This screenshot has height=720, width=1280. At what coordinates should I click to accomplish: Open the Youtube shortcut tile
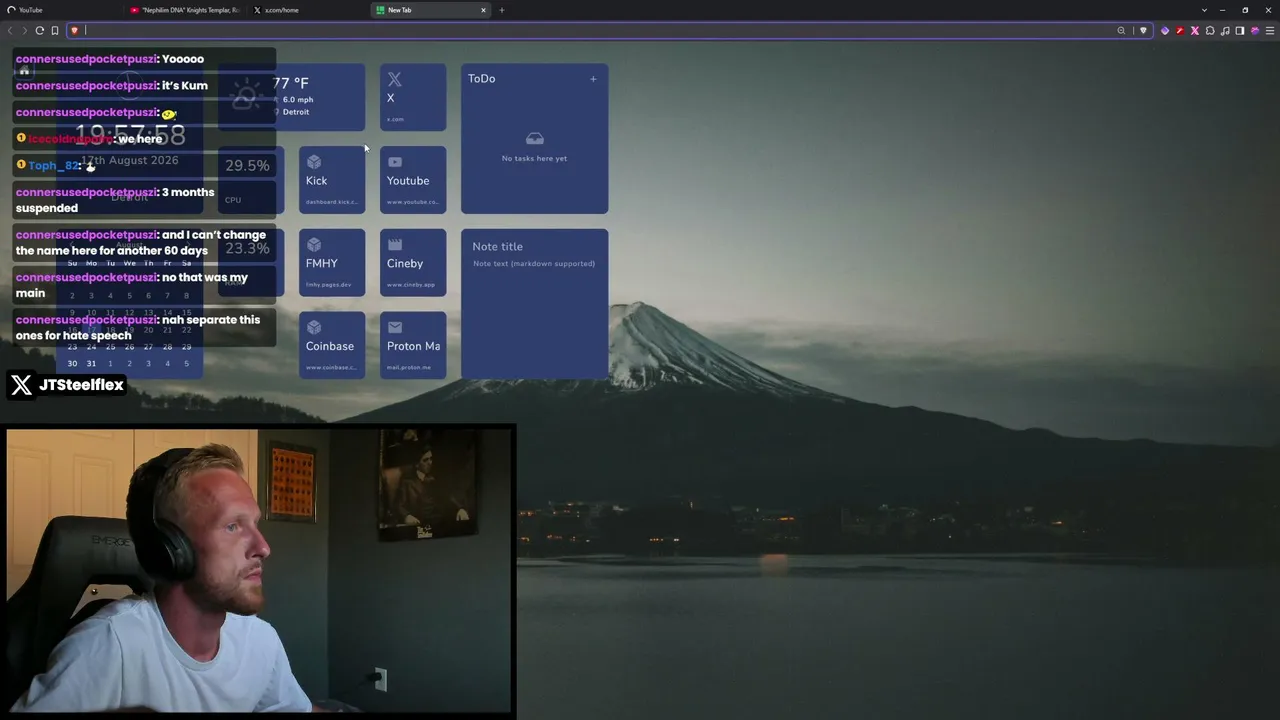click(x=413, y=180)
